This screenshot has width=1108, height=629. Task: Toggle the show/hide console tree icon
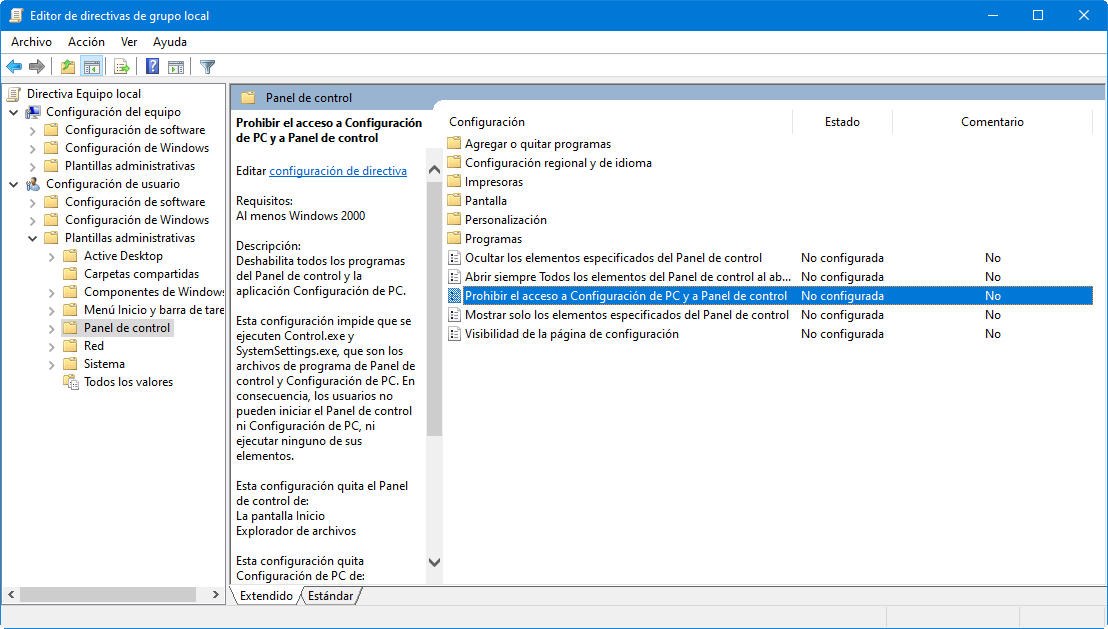coord(91,67)
